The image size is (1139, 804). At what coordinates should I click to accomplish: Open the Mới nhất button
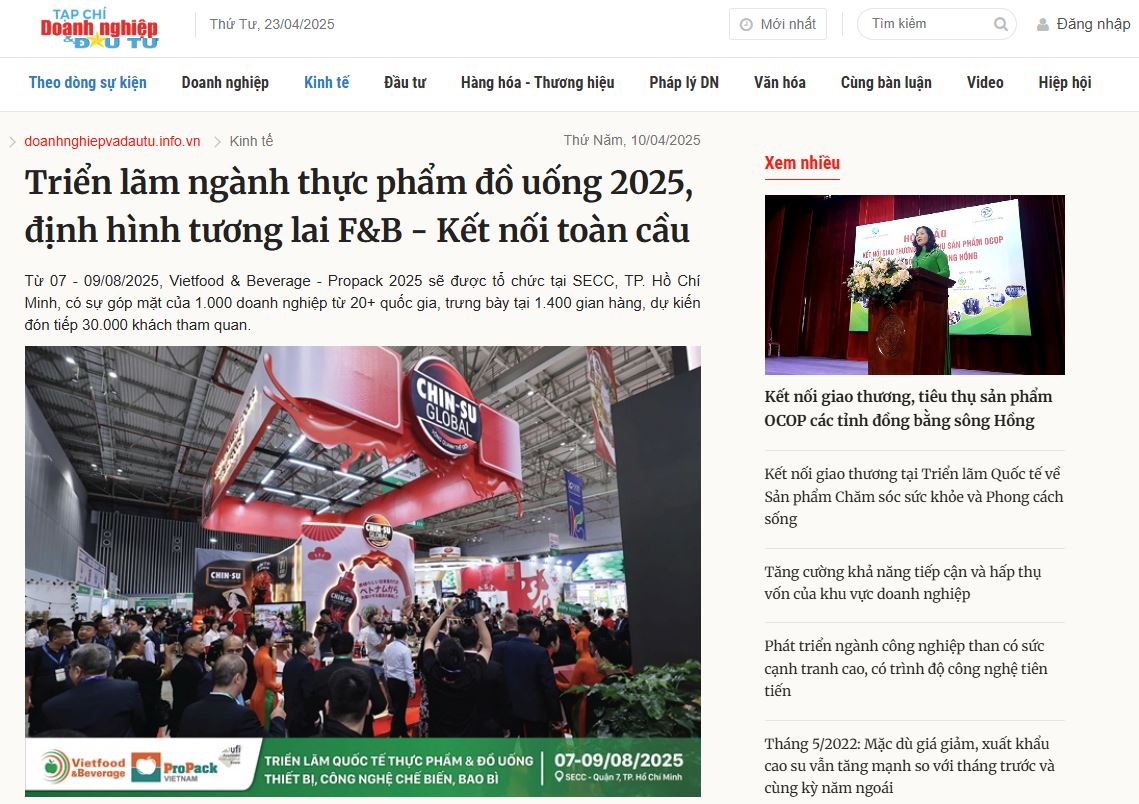pos(777,25)
